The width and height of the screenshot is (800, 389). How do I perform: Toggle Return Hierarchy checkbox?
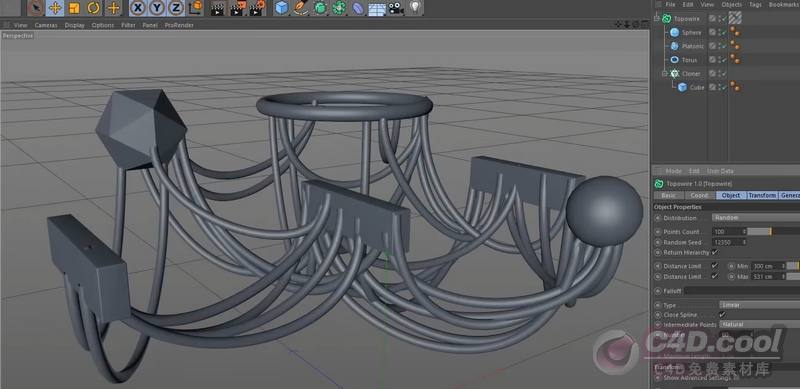tap(714, 252)
